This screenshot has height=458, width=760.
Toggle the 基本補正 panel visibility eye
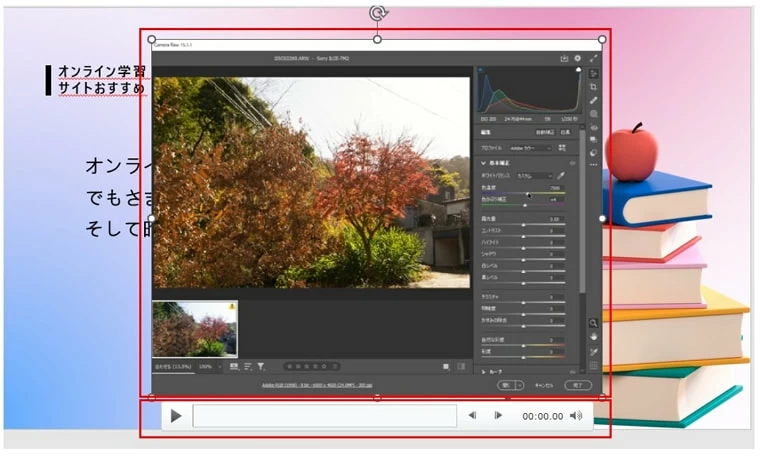(x=572, y=162)
